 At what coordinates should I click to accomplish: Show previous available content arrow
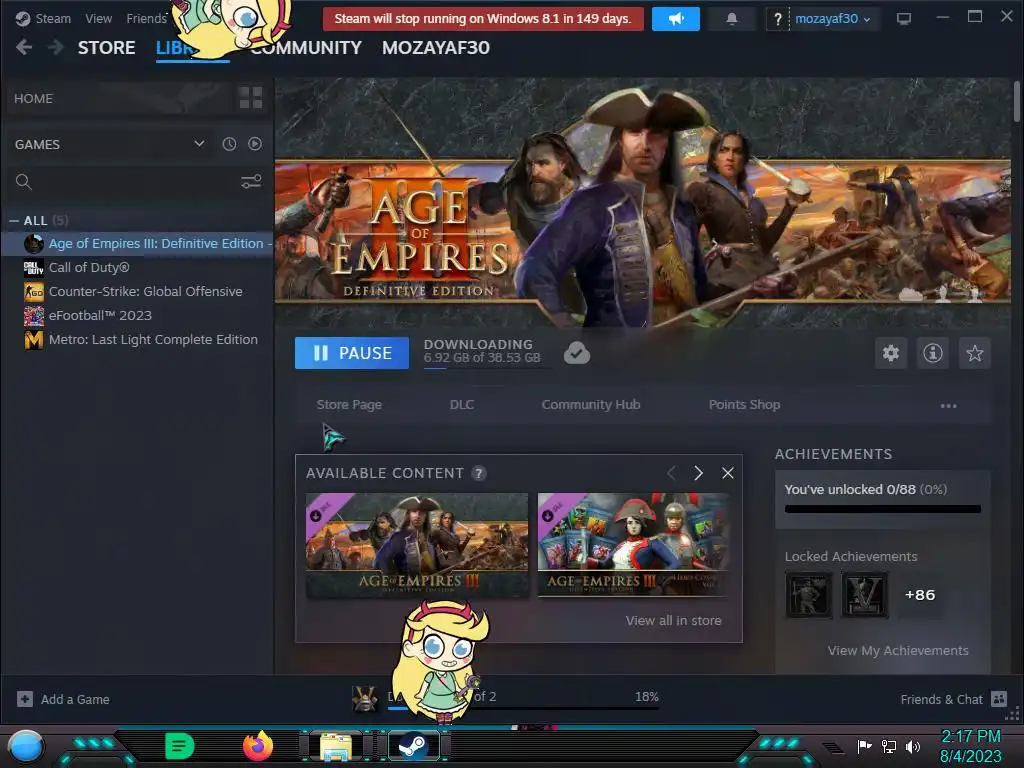pyautogui.click(x=671, y=473)
